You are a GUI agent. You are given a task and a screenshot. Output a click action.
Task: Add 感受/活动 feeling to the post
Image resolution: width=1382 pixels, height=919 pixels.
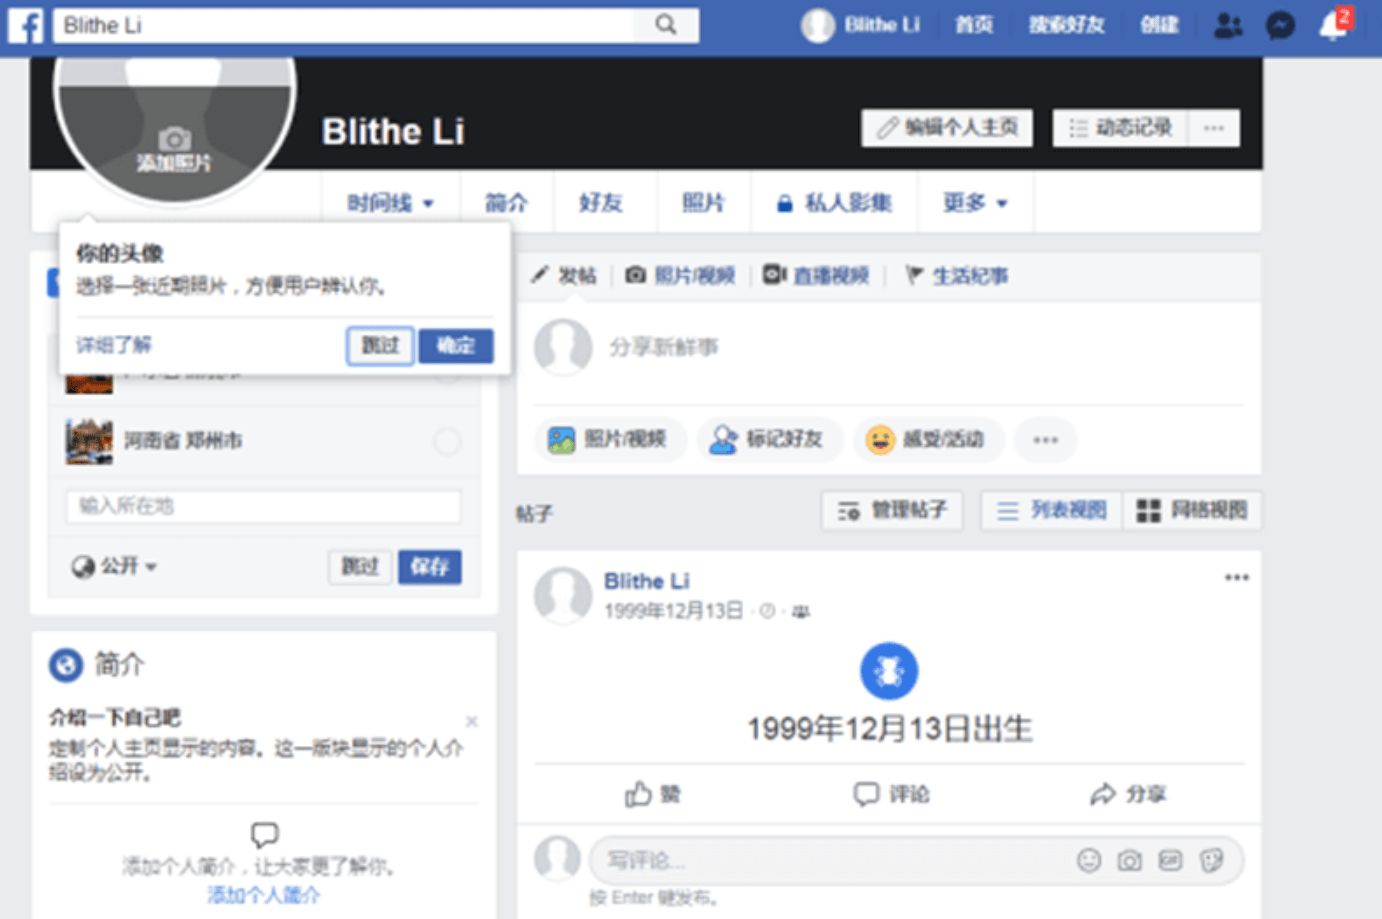928,440
